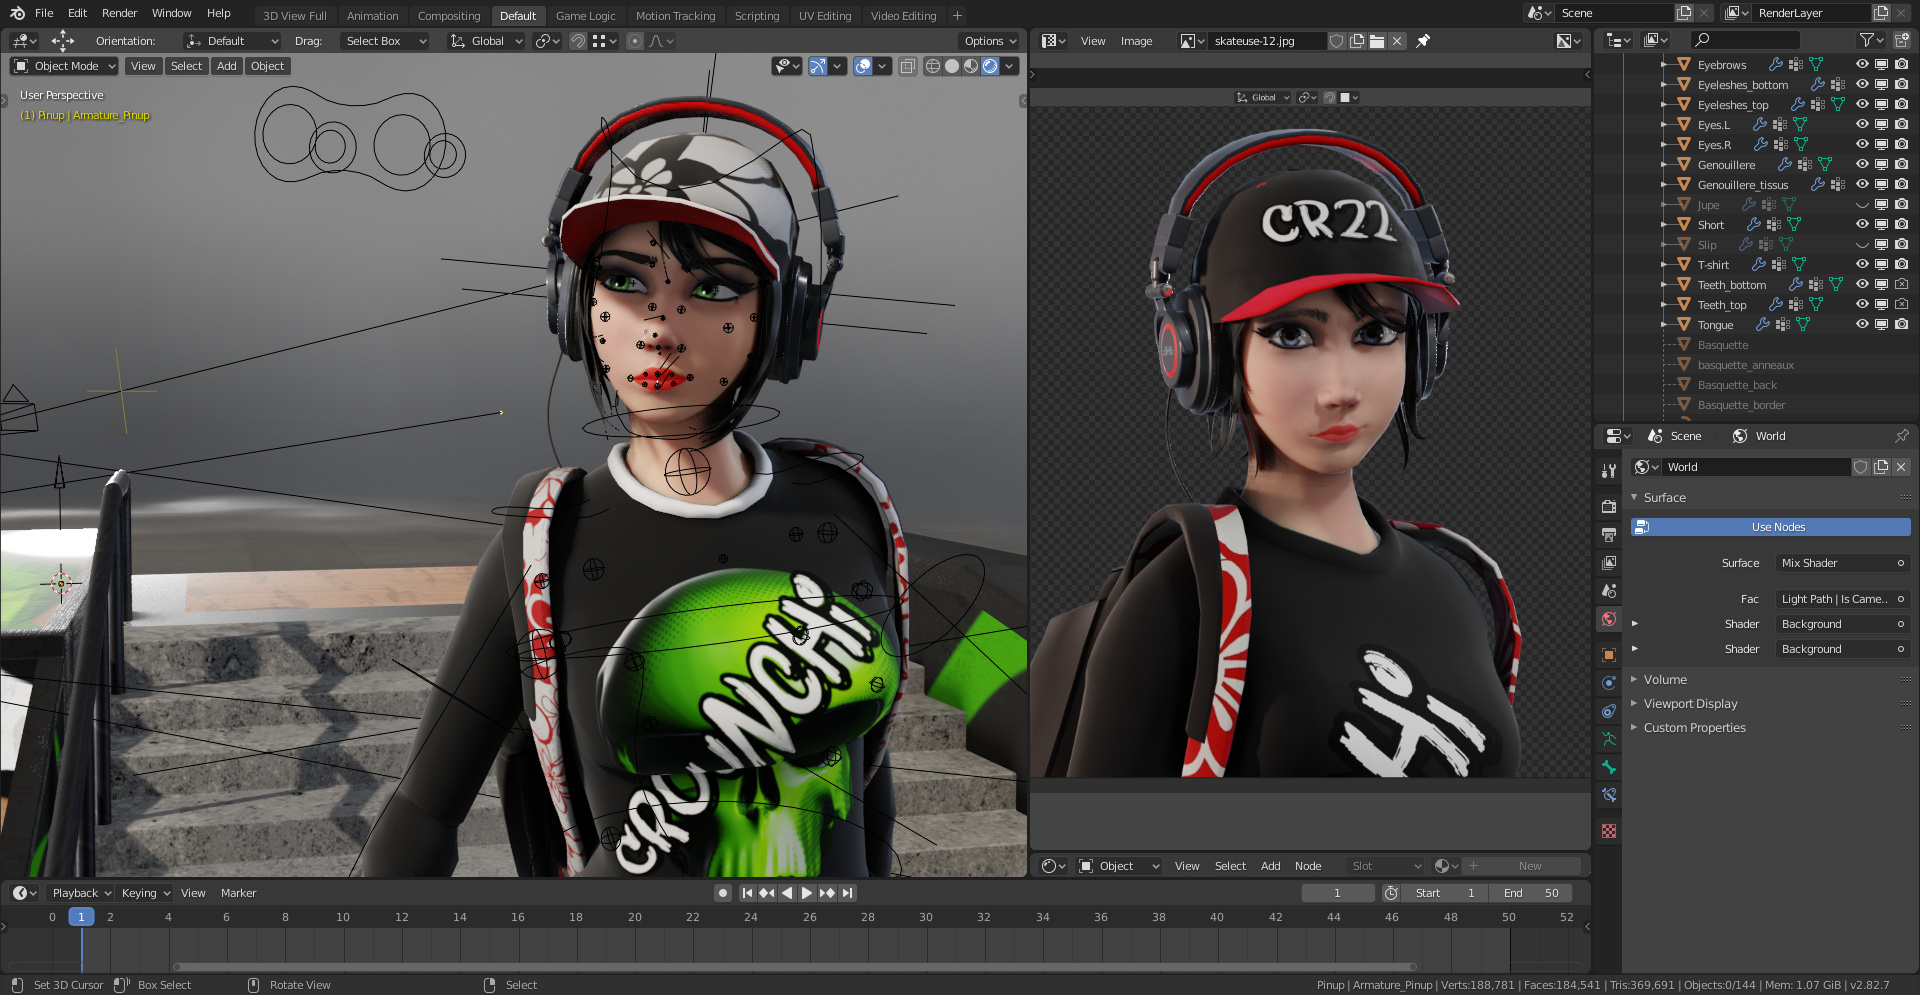Open the Bone properties tab
Image resolution: width=1920 pixels, height=995 pixels.
(1608, 767)
